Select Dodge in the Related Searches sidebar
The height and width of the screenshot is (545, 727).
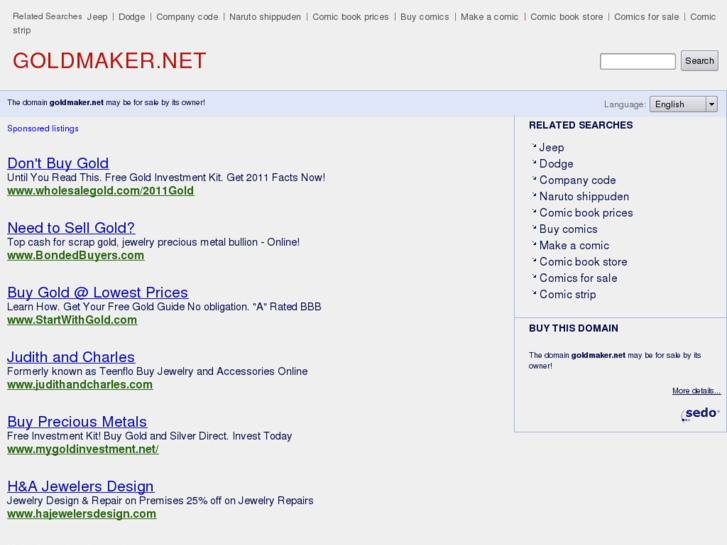click(556, 164)
